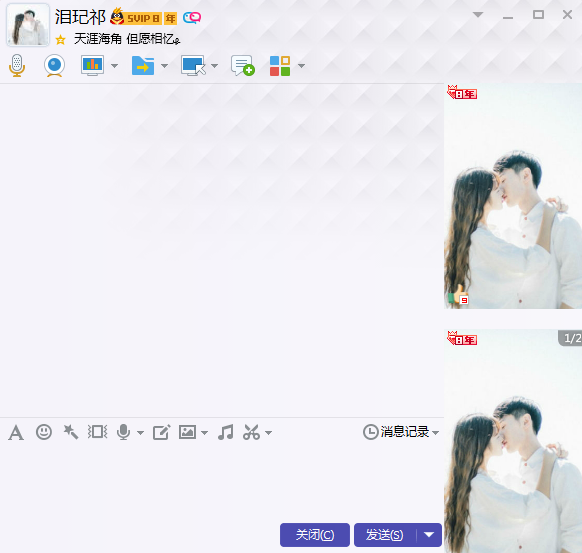The height and width of the screenshot is (553, 582).
Task: Open the font style A icon
Action: click(16, 433)
